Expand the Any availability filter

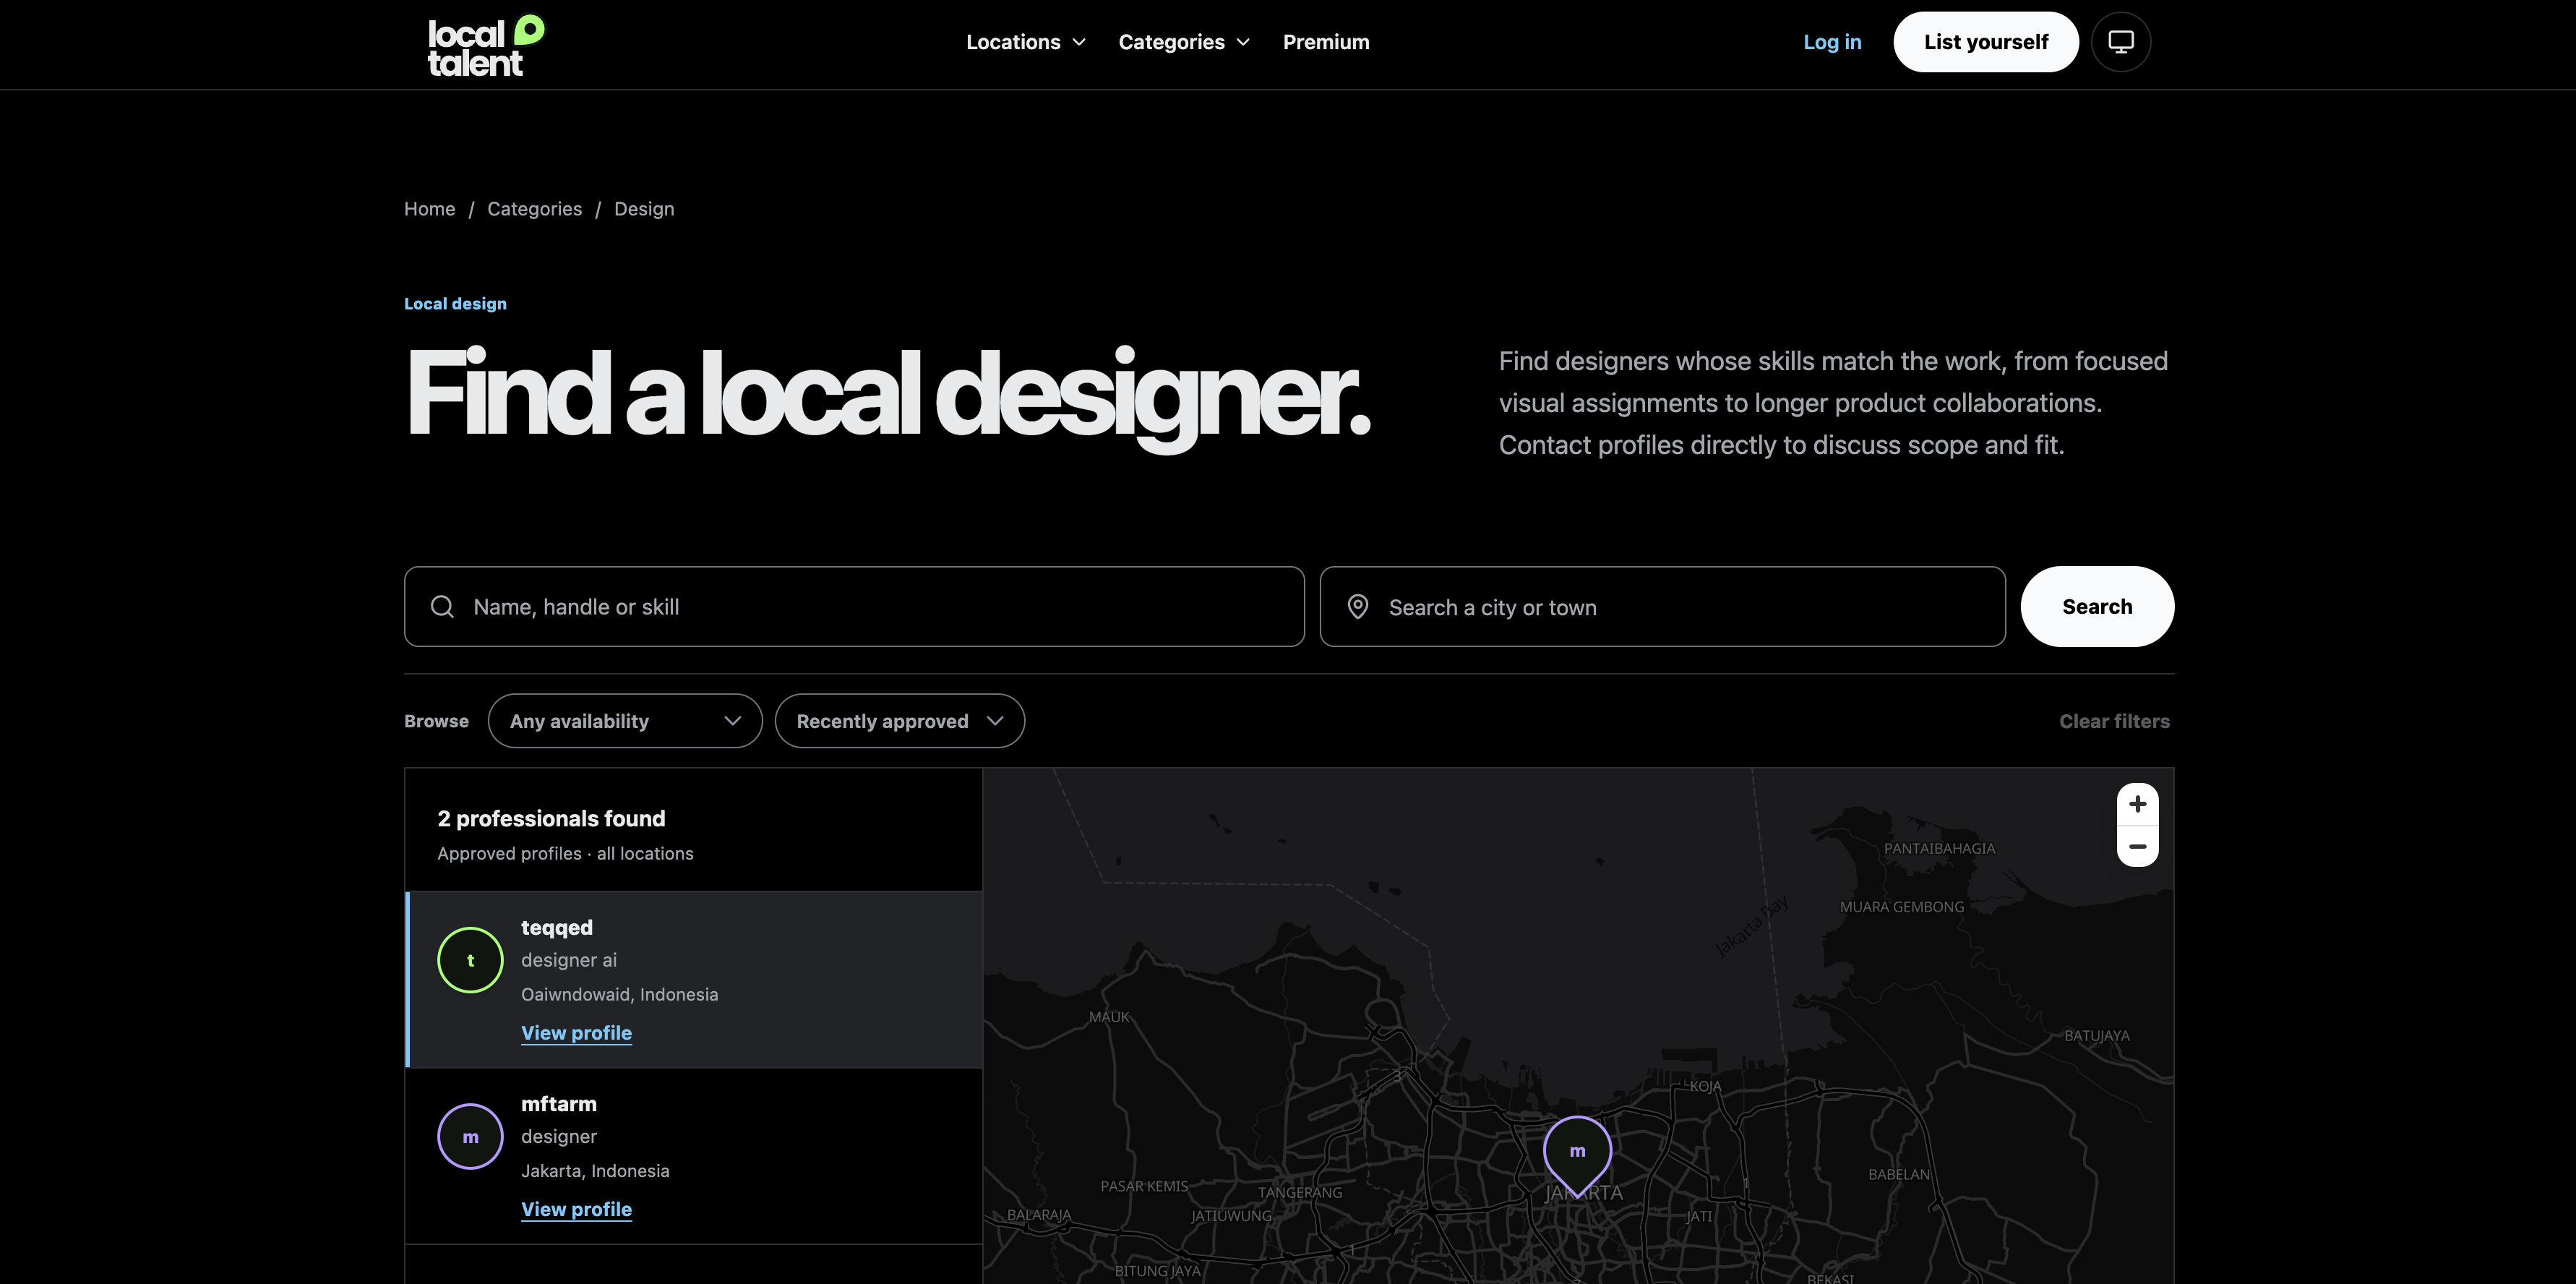click(x=625, y=721)
